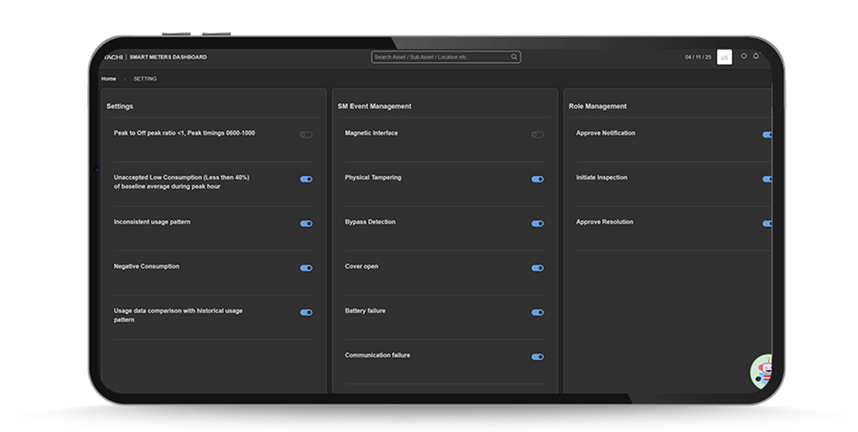Click the US user avatar box
Screen dimensions: 858x432
tap(724, 57)
